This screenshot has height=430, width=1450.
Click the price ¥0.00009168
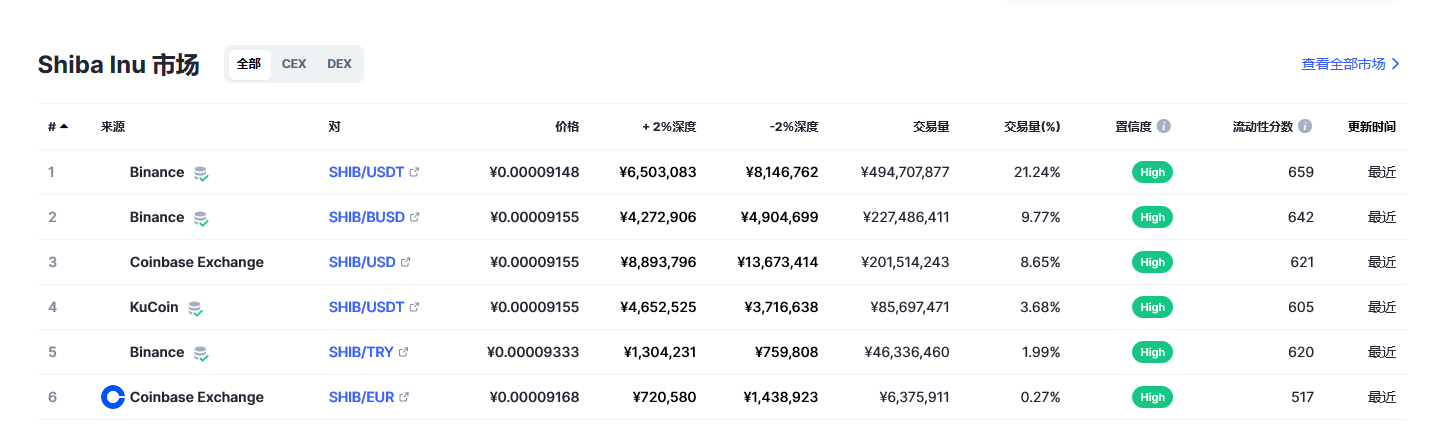click(534, 397)
